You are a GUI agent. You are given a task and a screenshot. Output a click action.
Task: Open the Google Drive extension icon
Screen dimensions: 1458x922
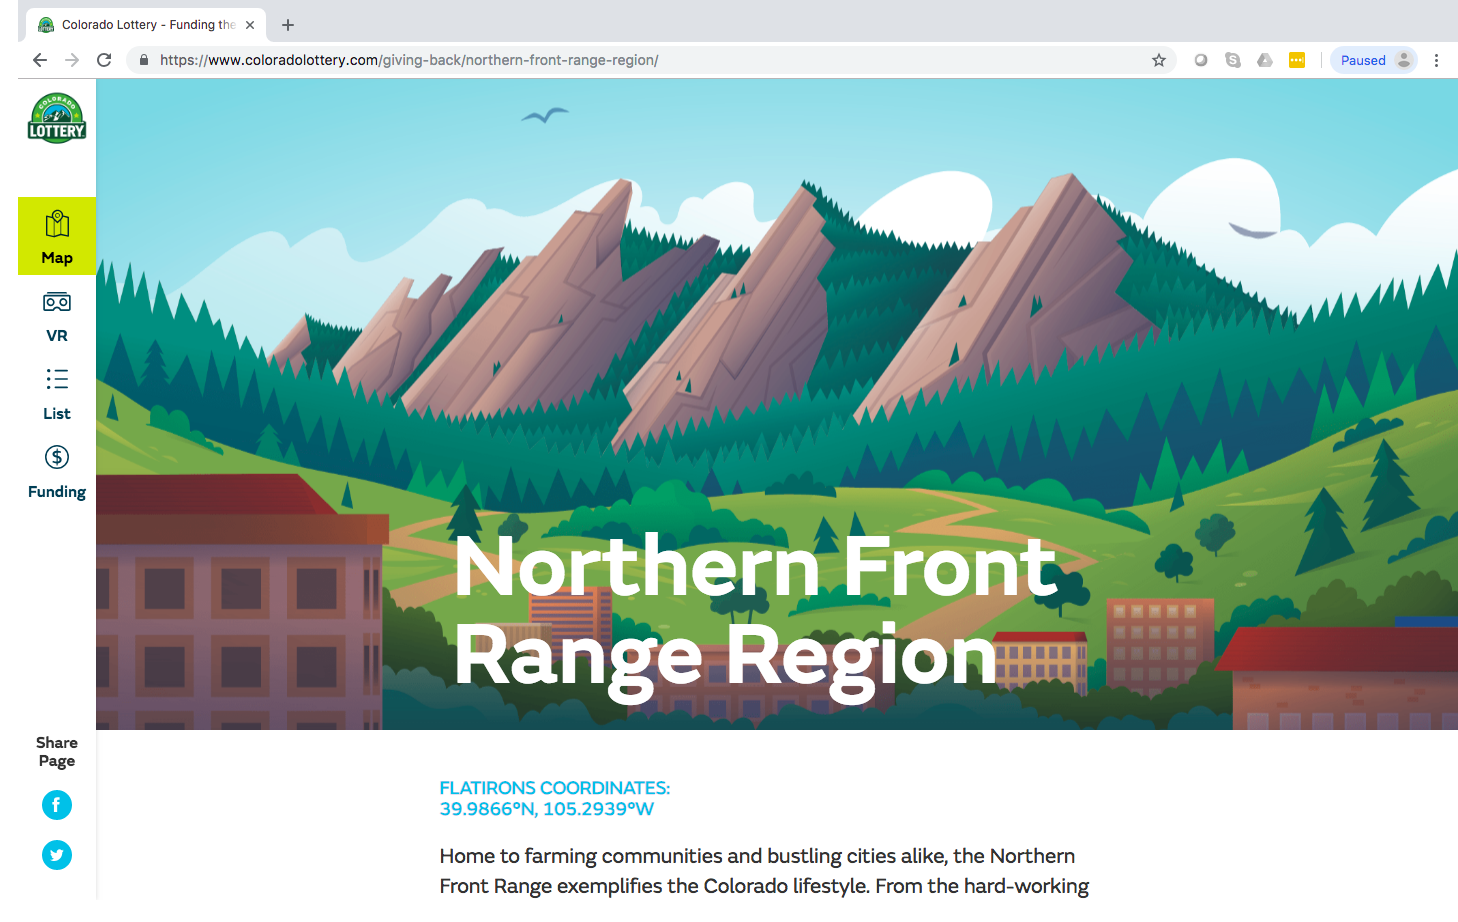coord(1265,60)
